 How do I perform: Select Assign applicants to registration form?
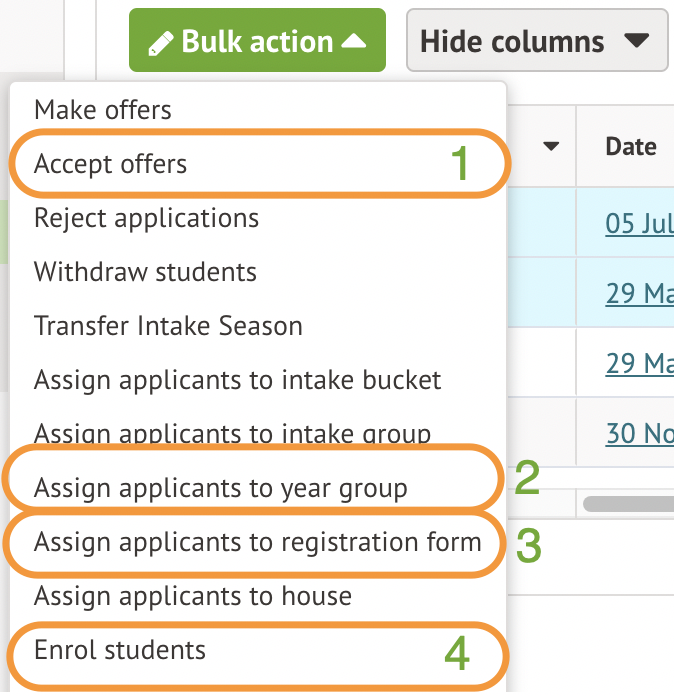click(x=257, y=542)
